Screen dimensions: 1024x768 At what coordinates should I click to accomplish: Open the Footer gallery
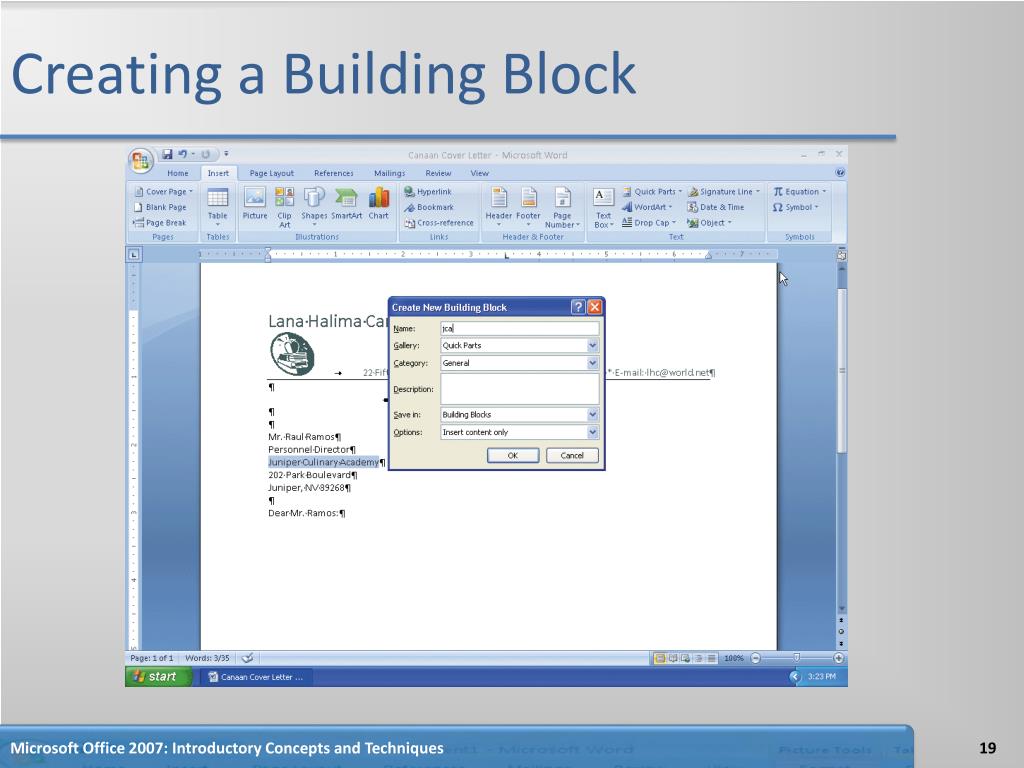coord(528,206)
